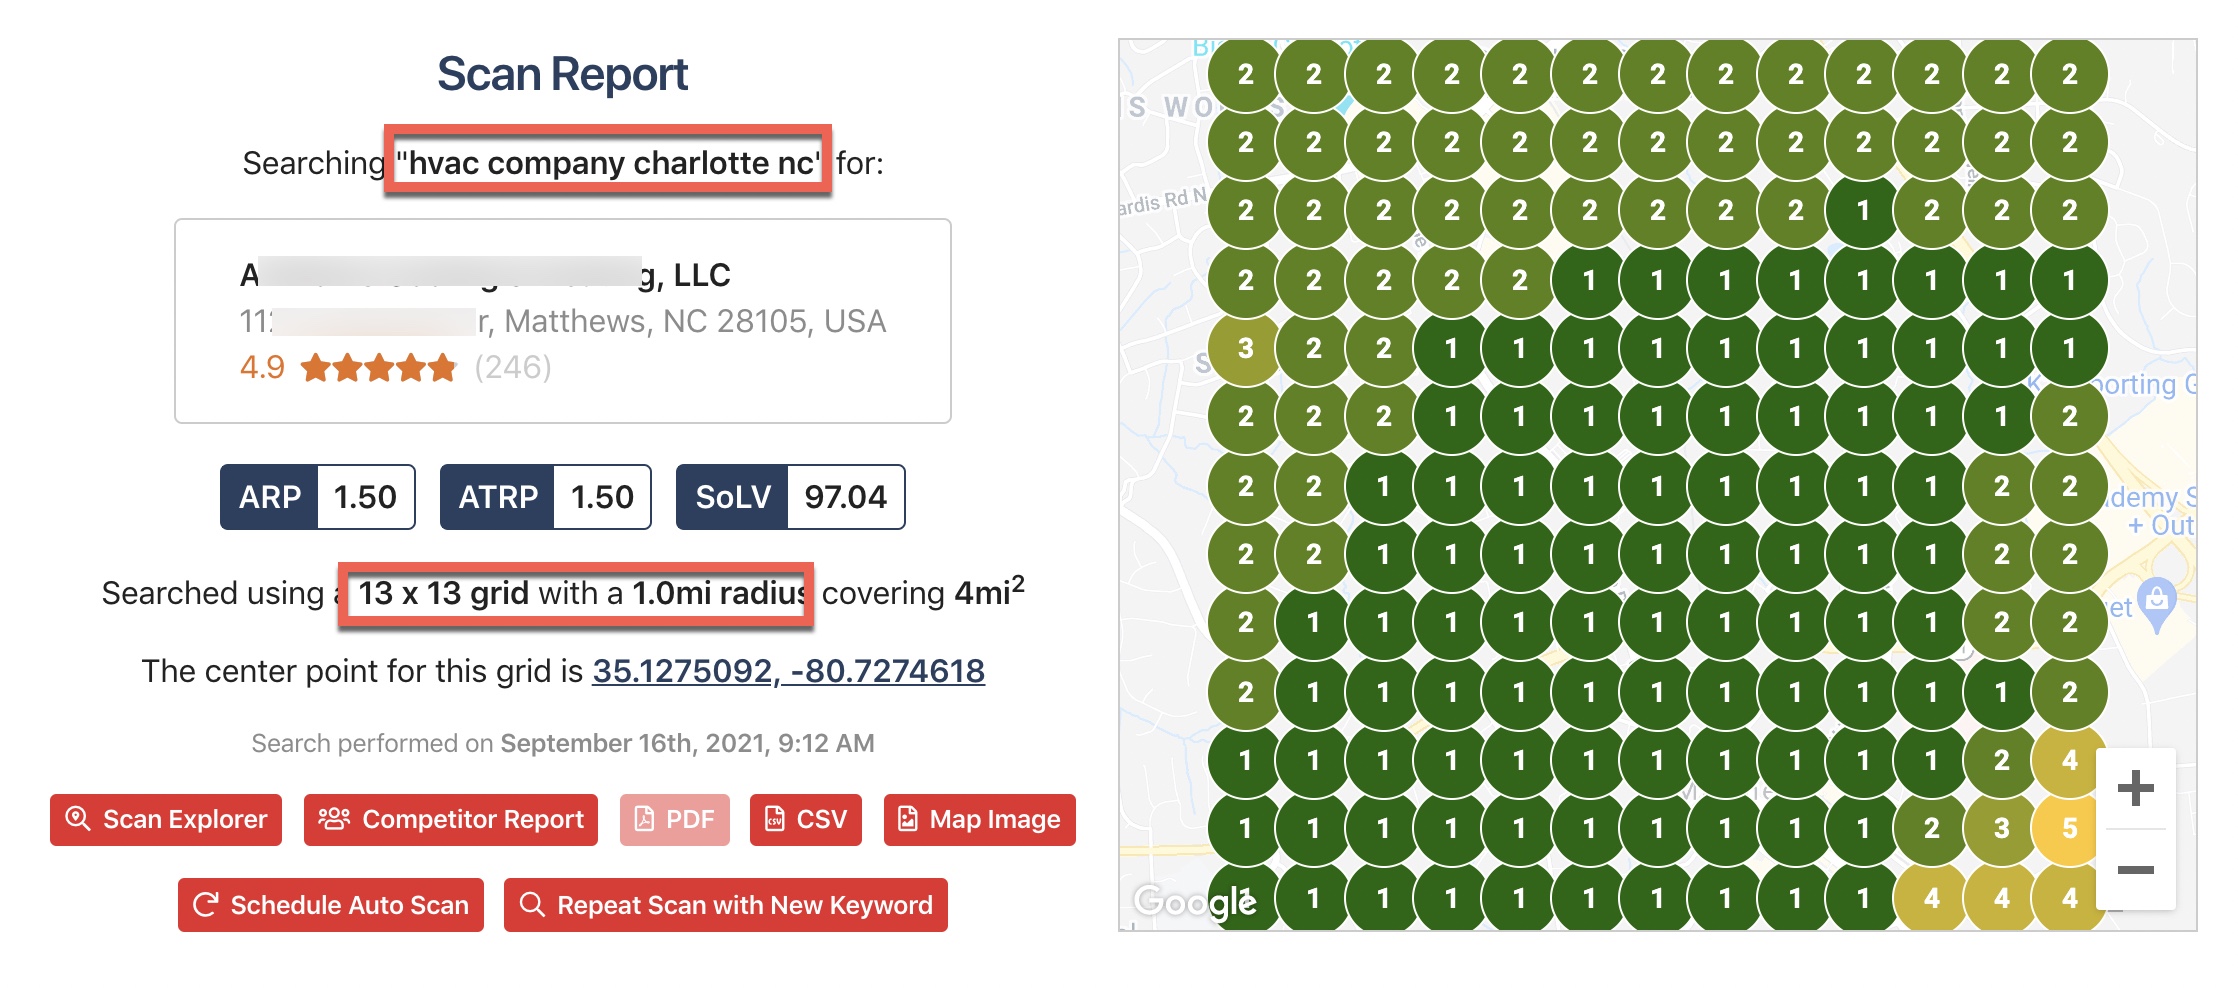Viewport: 2238px width, 988px height.
Task: Click the ARP score badge
Action: pyautogui.click(x=317, y=497)
